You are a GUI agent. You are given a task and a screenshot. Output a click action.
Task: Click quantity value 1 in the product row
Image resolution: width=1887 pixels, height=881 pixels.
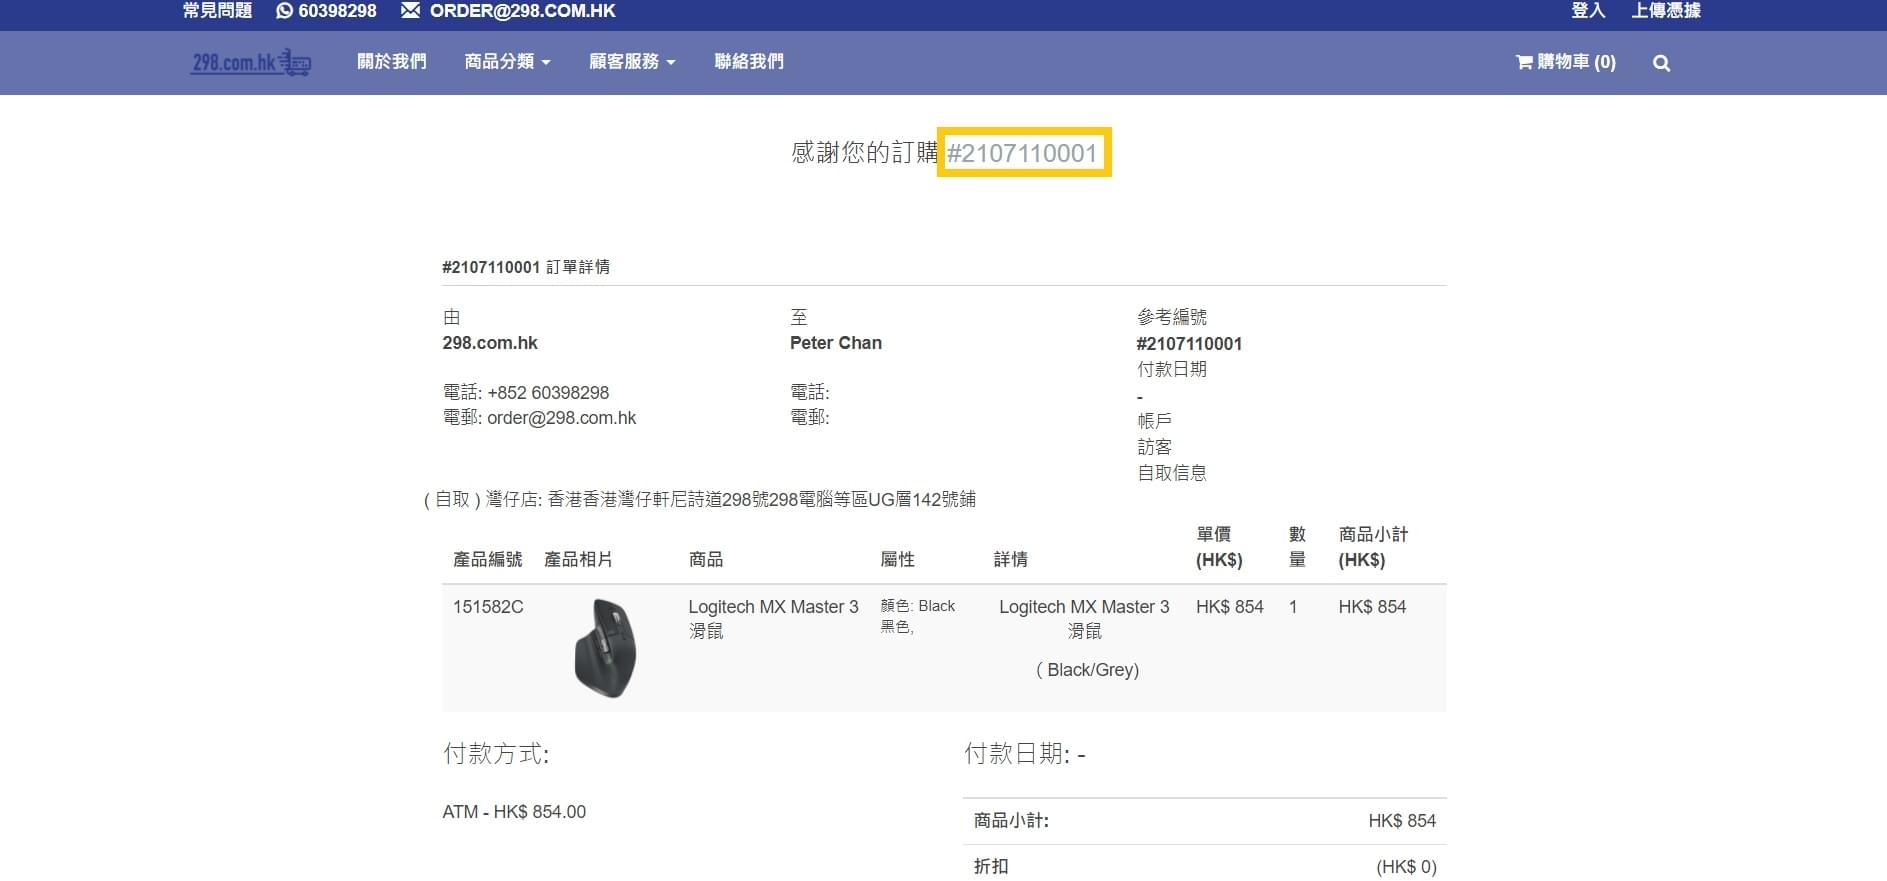[1293, 607]
